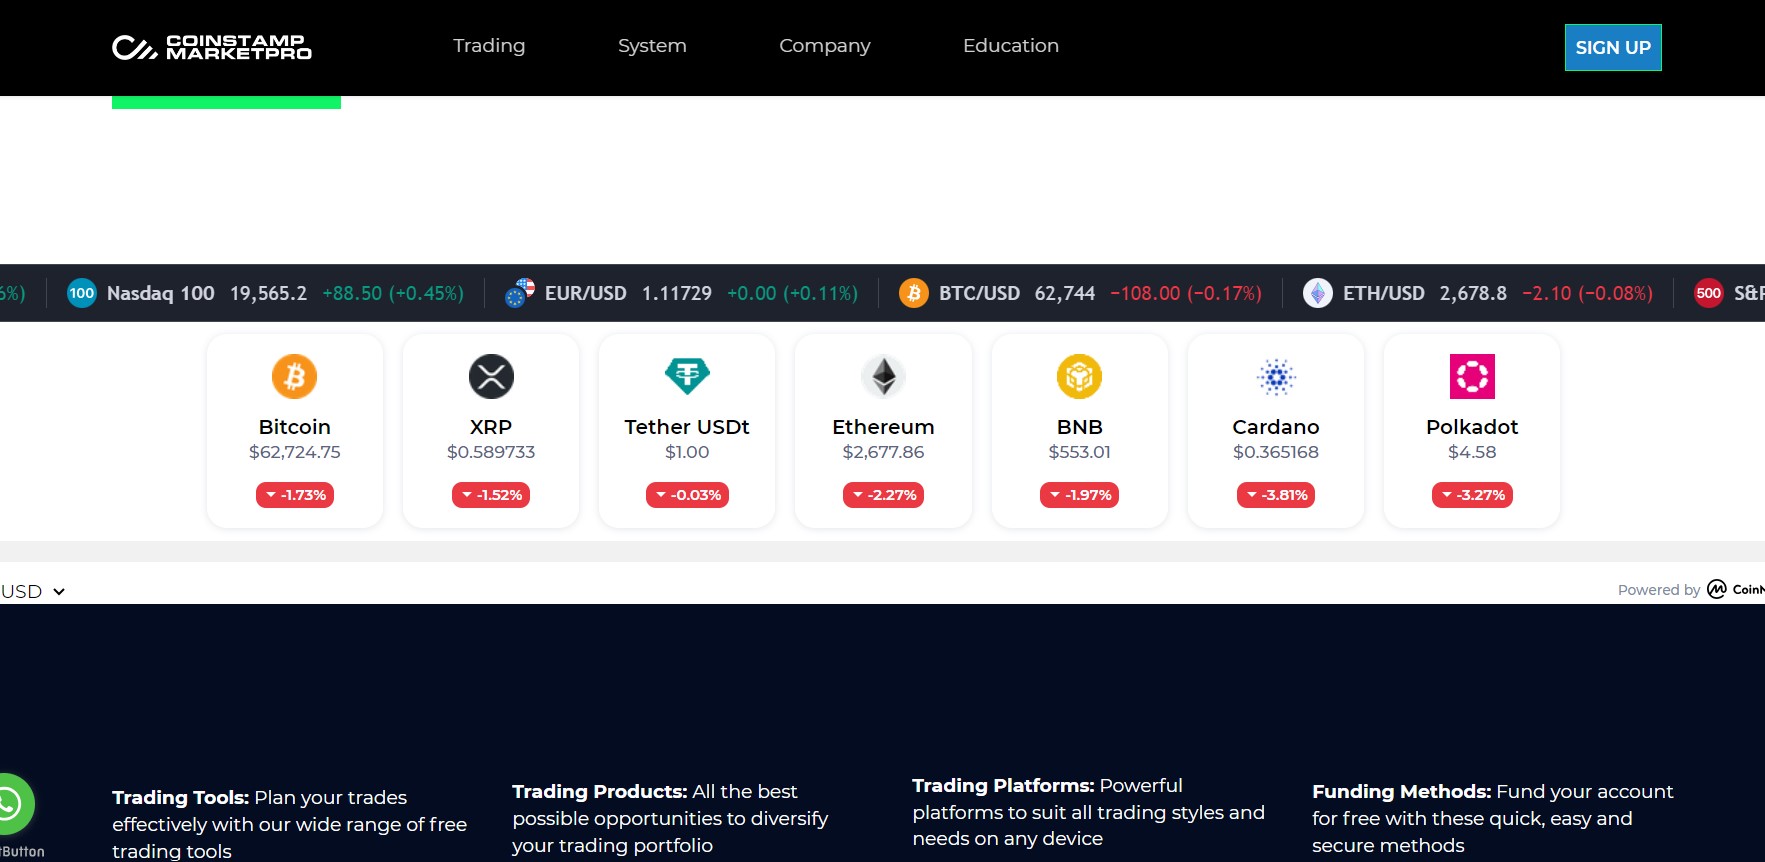Image resolution: width=1765 pixels, height=862 pixels.
Task: Click the Bitcoin price $62,724.75
Action: [x=295, y=452]
